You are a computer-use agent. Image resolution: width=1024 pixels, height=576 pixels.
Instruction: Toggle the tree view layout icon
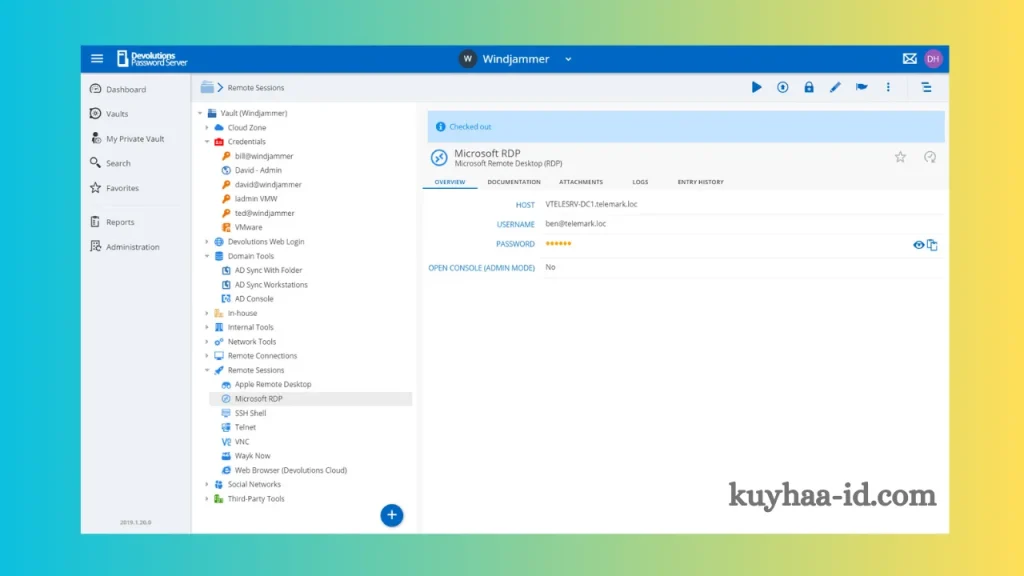pos(926,87)
